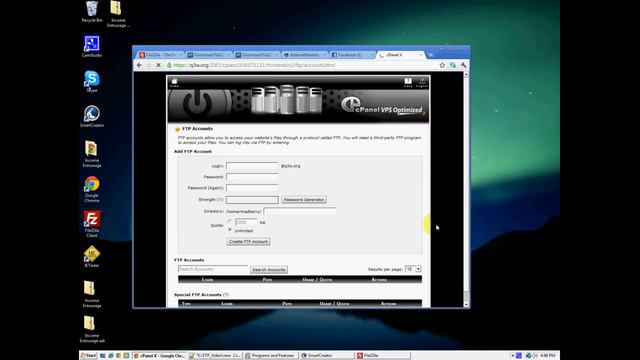
Task: Click the browser Back arrow
Action: [140, 65]
